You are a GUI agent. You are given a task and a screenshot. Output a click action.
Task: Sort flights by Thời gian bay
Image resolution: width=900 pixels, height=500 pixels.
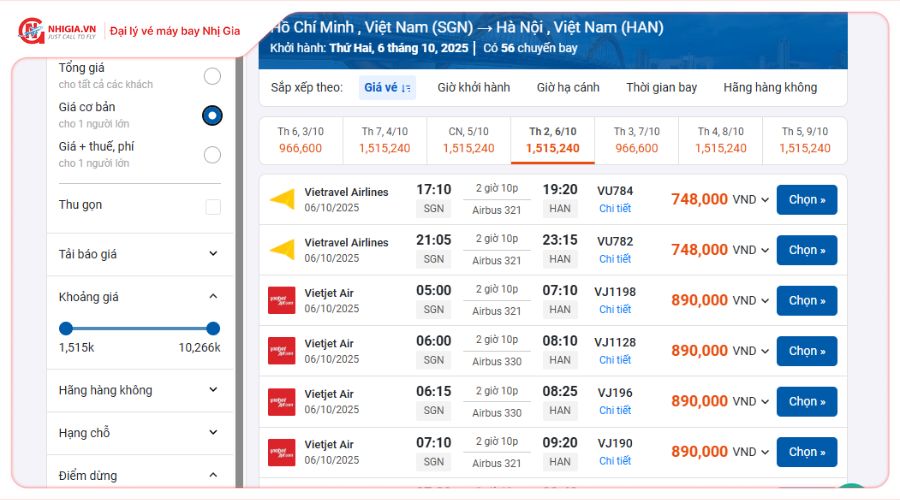coord(661,88)
